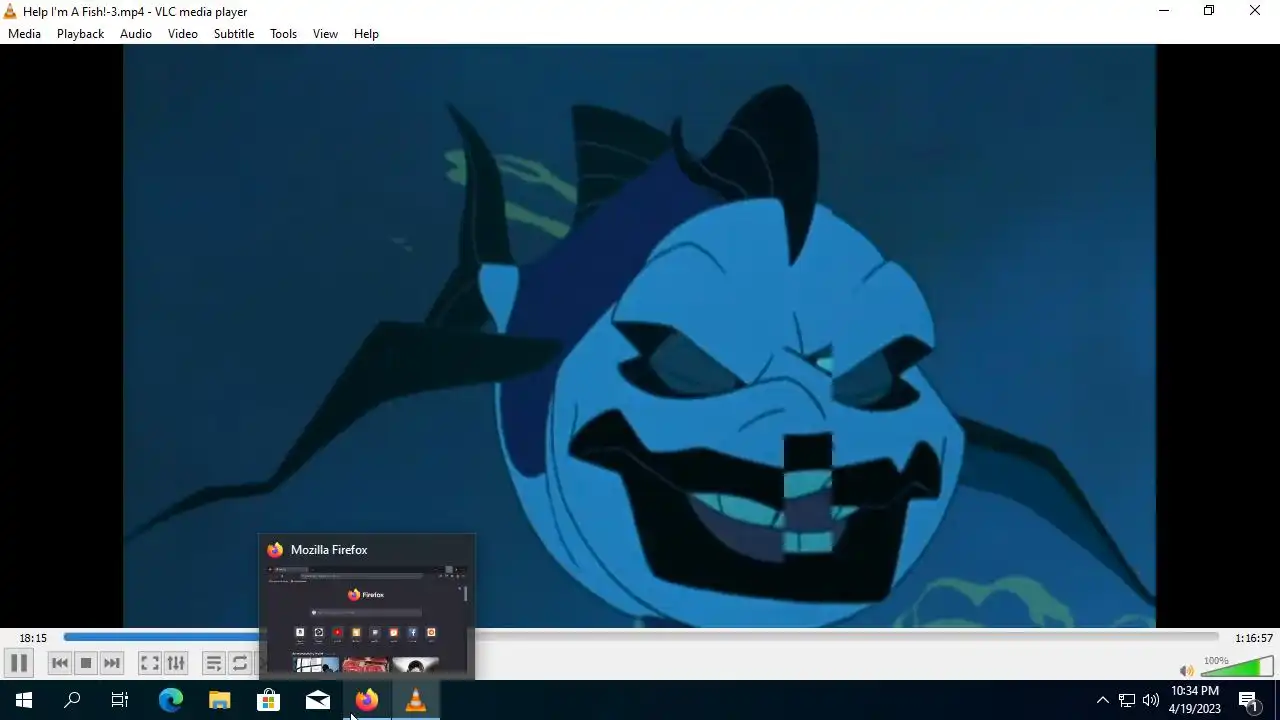Open the notification action center
1280x720 pixels.
point(1249,700)
